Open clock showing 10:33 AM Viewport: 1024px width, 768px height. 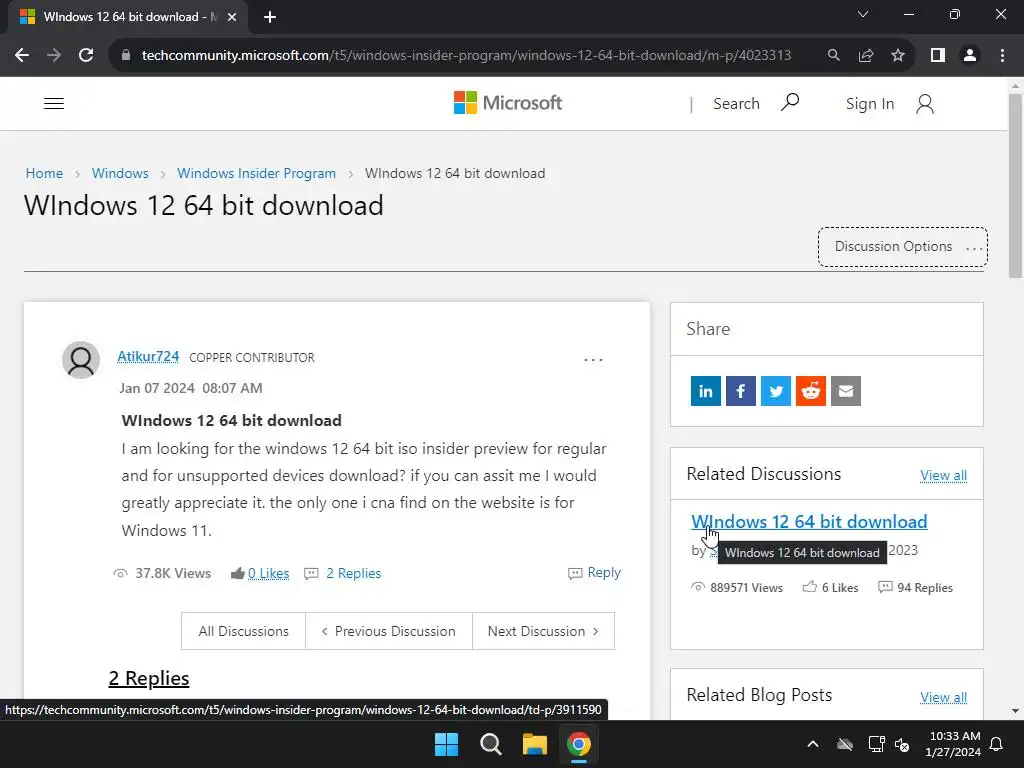pos(953,744)
